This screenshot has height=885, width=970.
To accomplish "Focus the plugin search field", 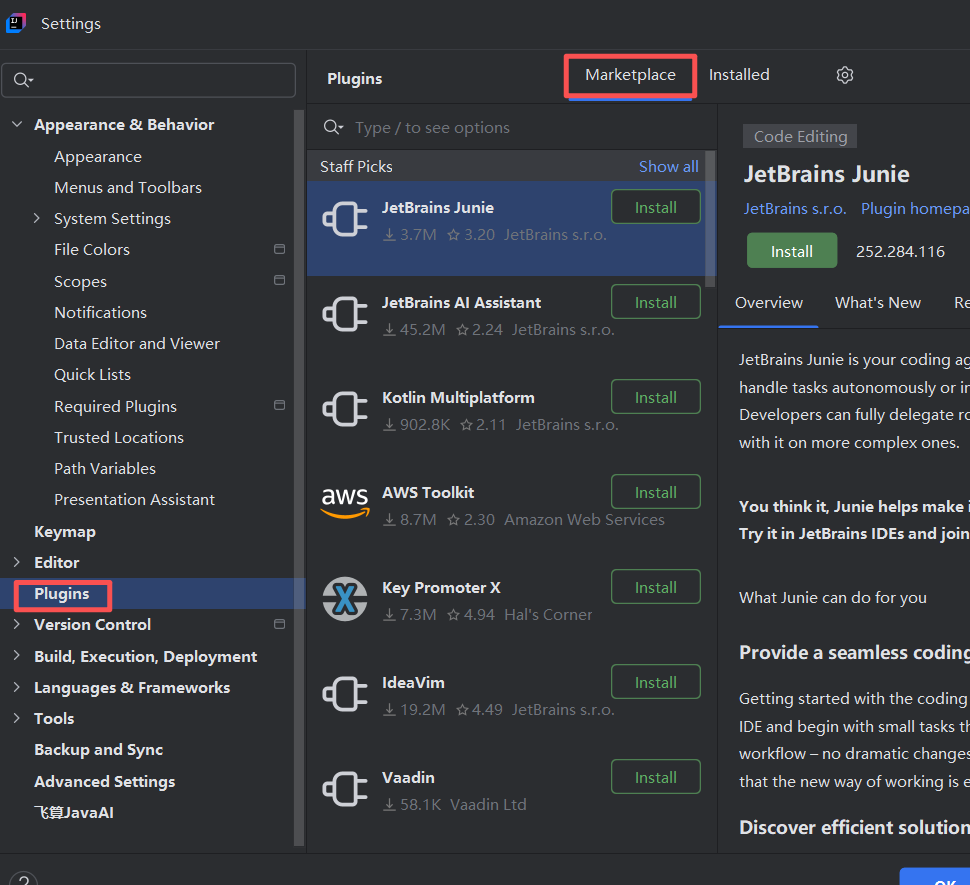I will click(x=511, y=127).
